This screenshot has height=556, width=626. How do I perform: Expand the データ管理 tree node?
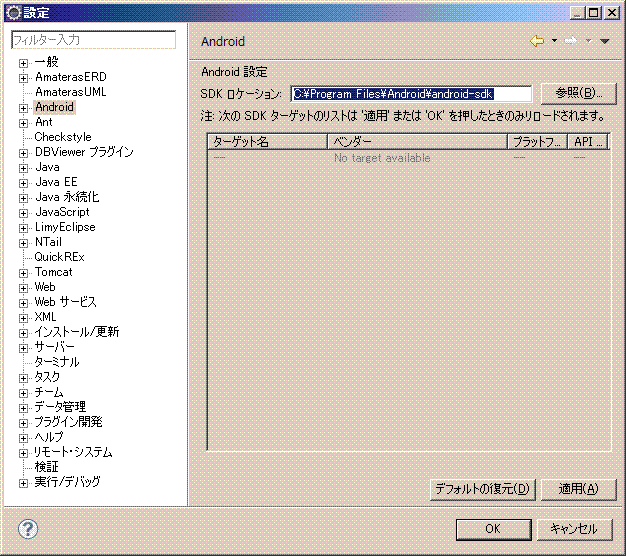(x=23, y=408)
